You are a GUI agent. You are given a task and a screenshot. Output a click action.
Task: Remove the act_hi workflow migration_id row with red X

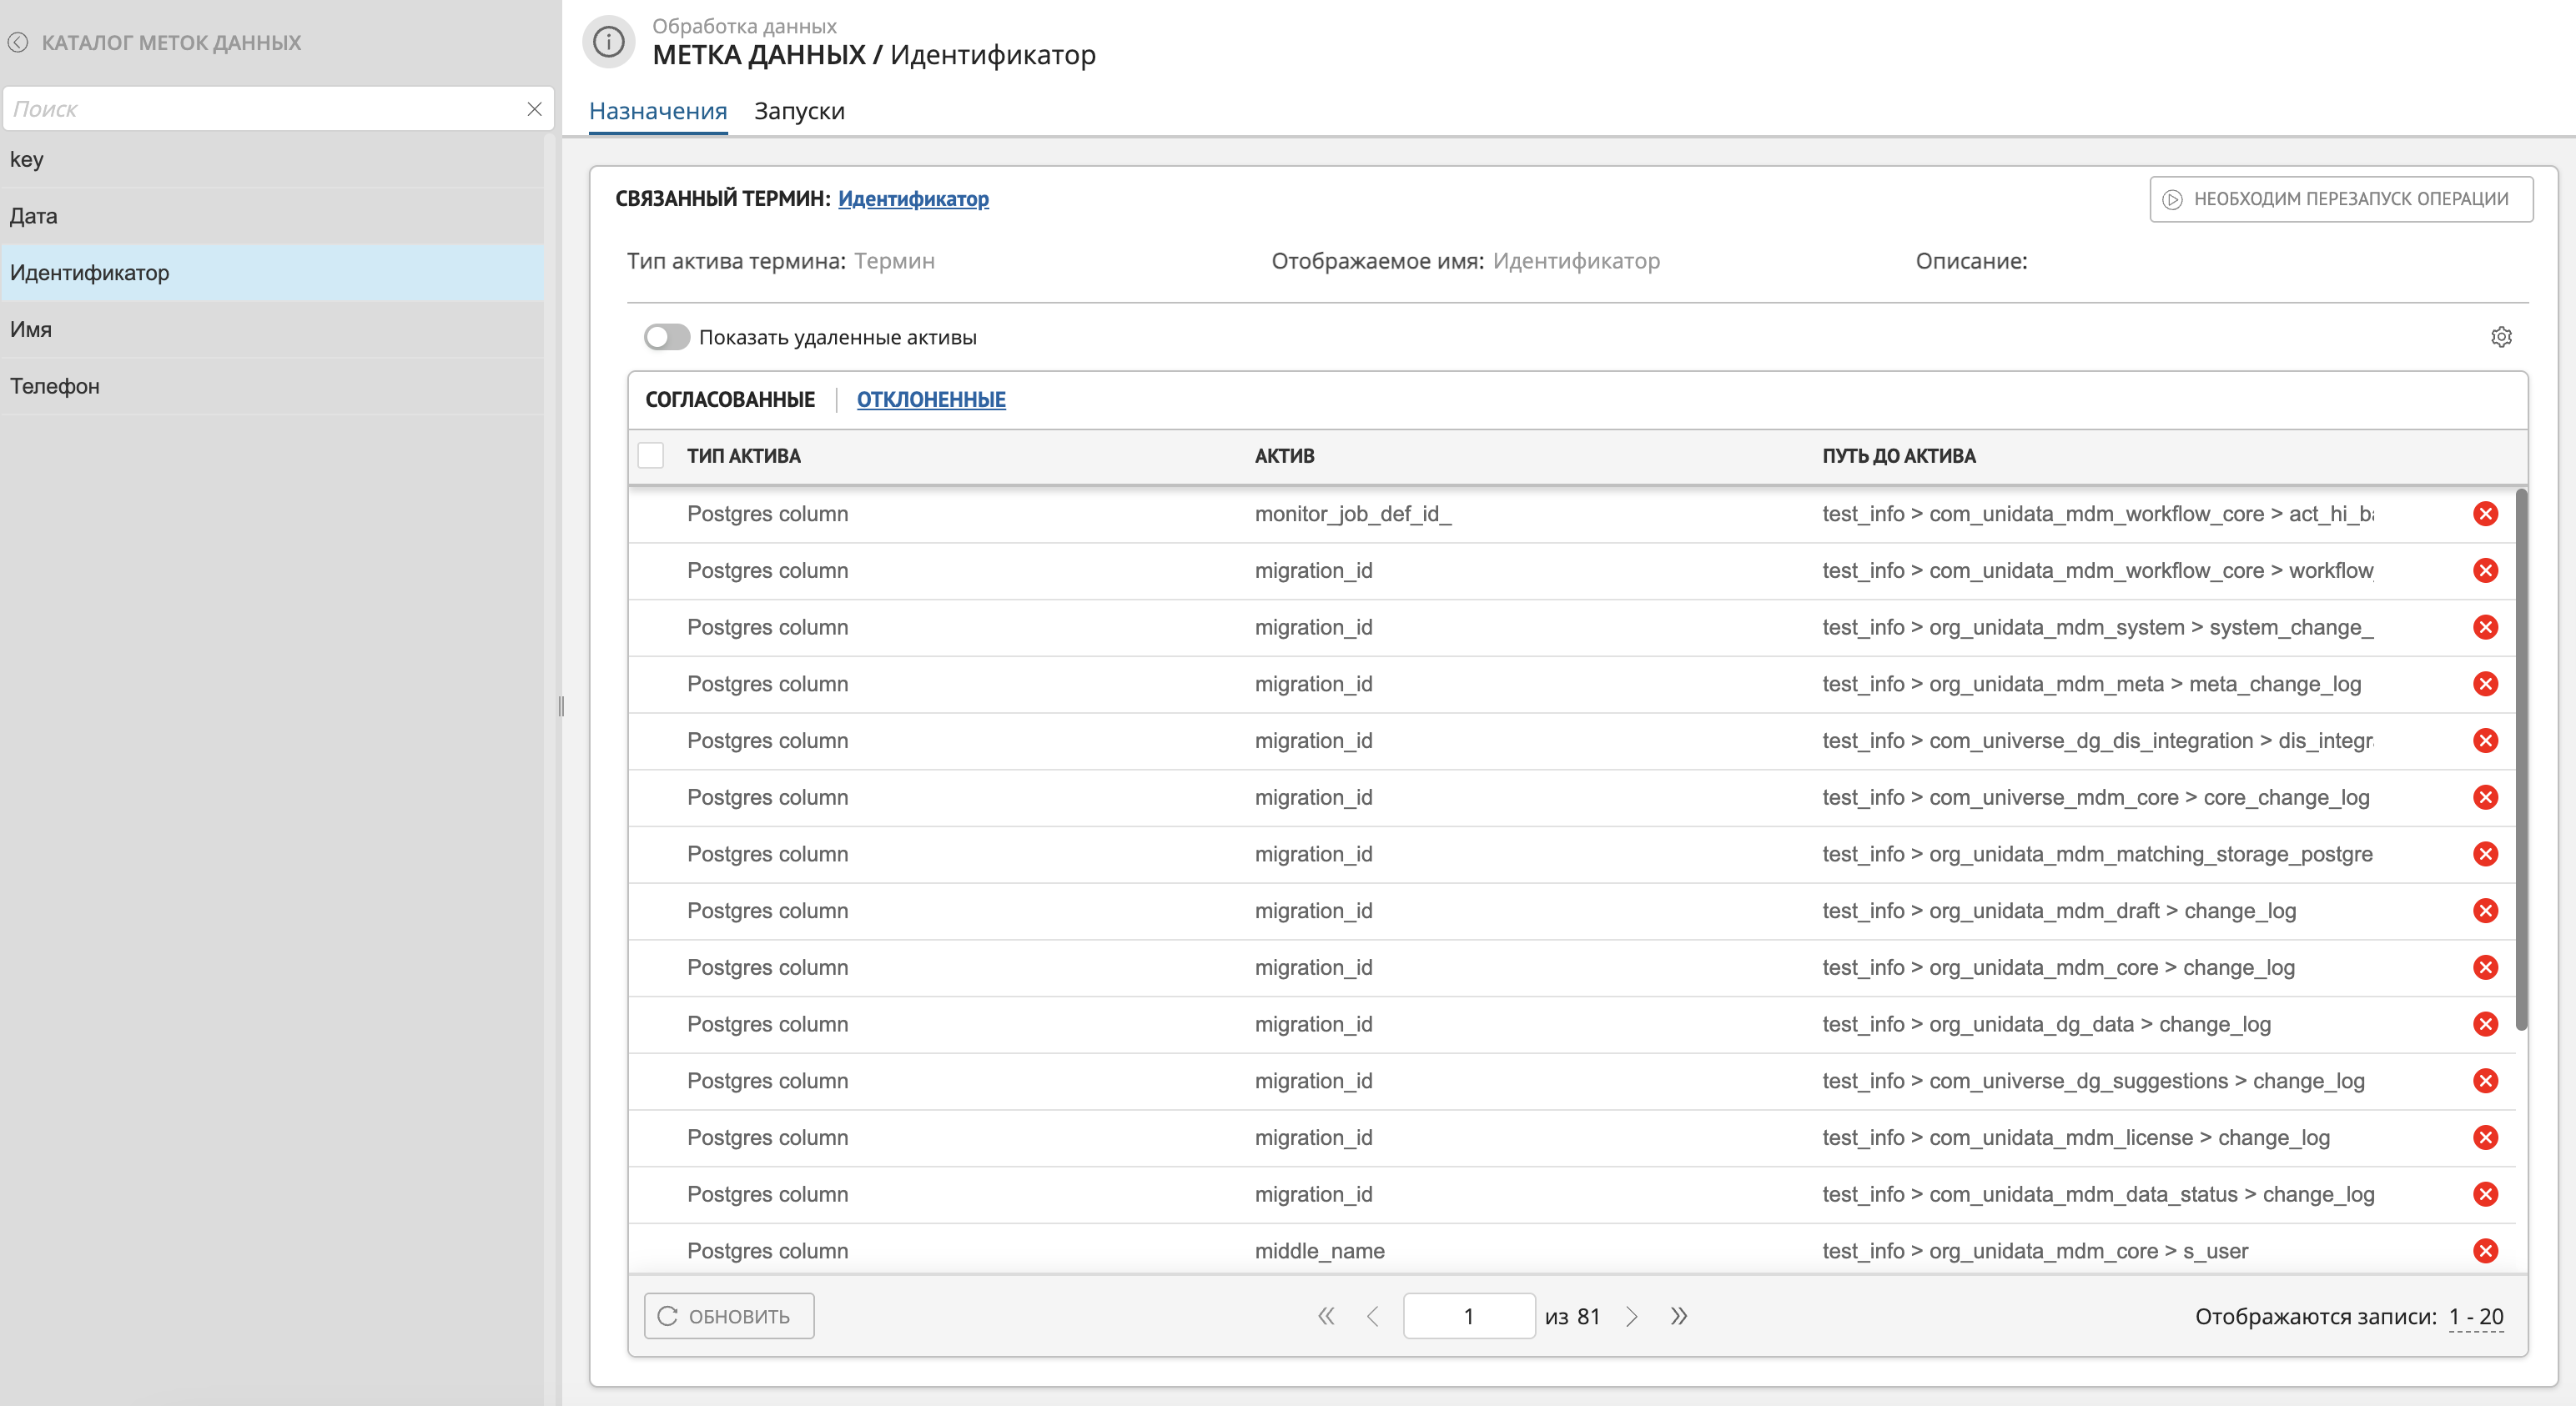[2485, 571]
